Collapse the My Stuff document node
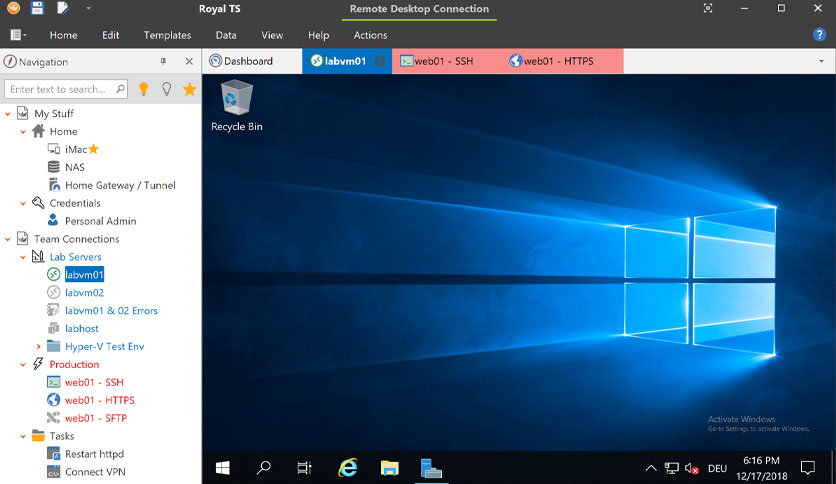Screen dimensions: 836x484 7,114
